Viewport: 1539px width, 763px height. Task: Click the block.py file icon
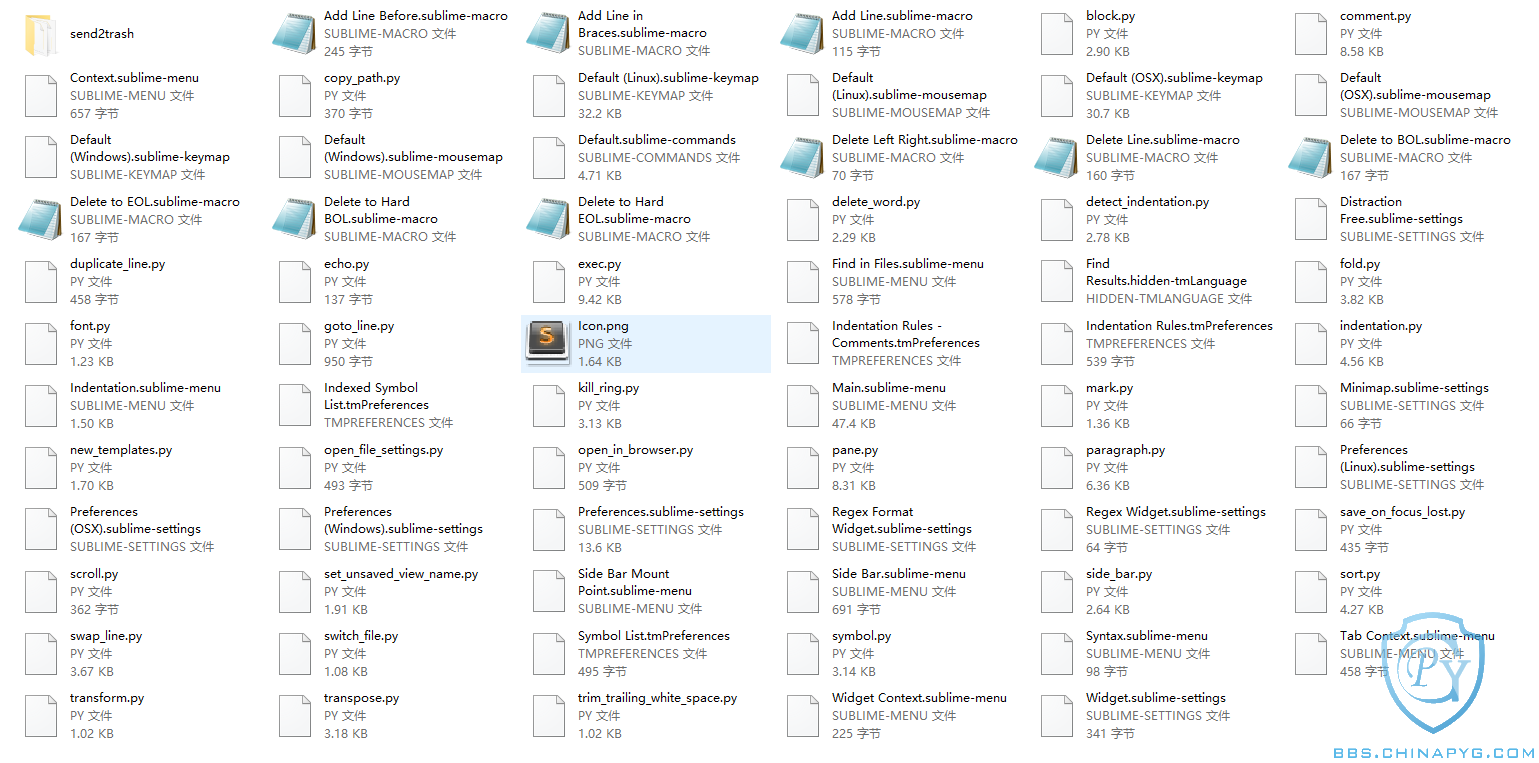[x=1057, y=34]
